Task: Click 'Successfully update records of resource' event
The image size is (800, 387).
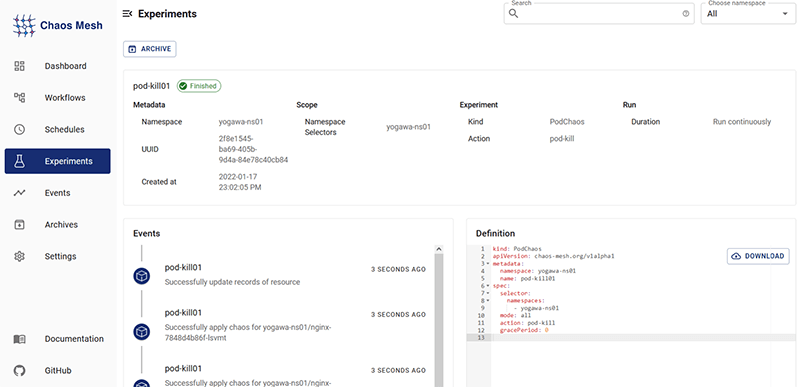Action: tap(232, 282)
